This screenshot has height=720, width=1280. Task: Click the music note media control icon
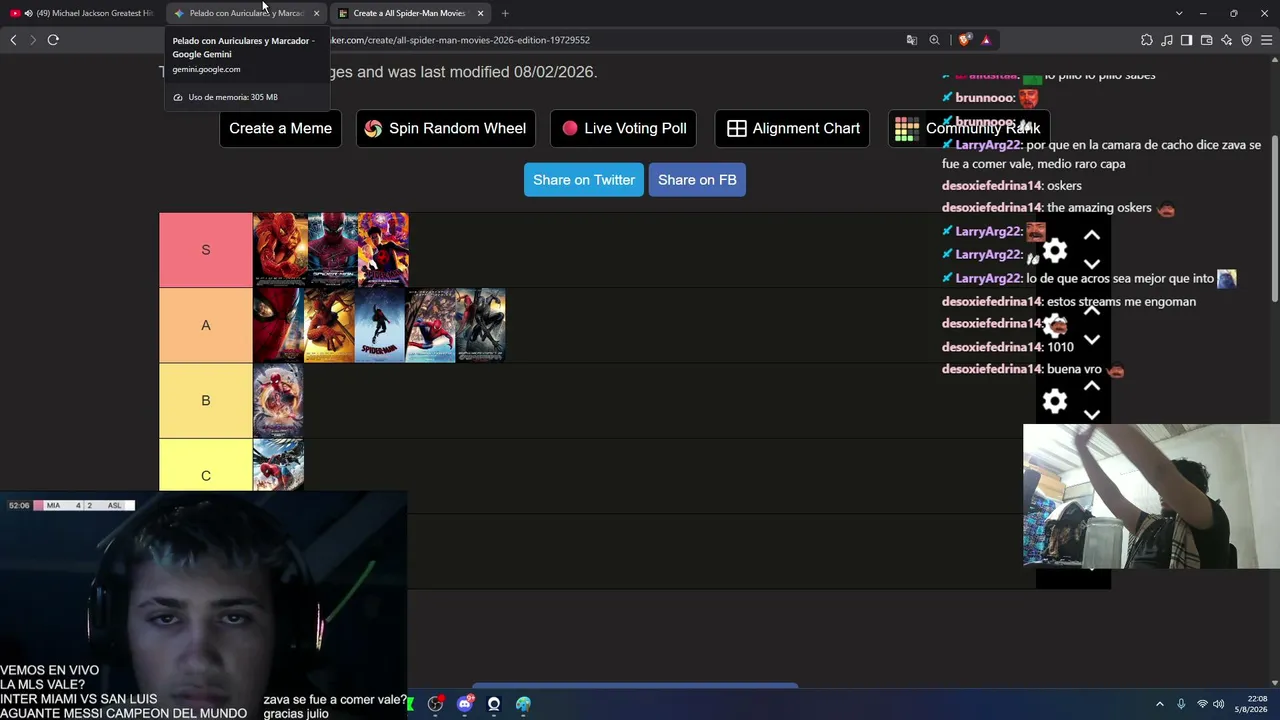[1167, 40]
